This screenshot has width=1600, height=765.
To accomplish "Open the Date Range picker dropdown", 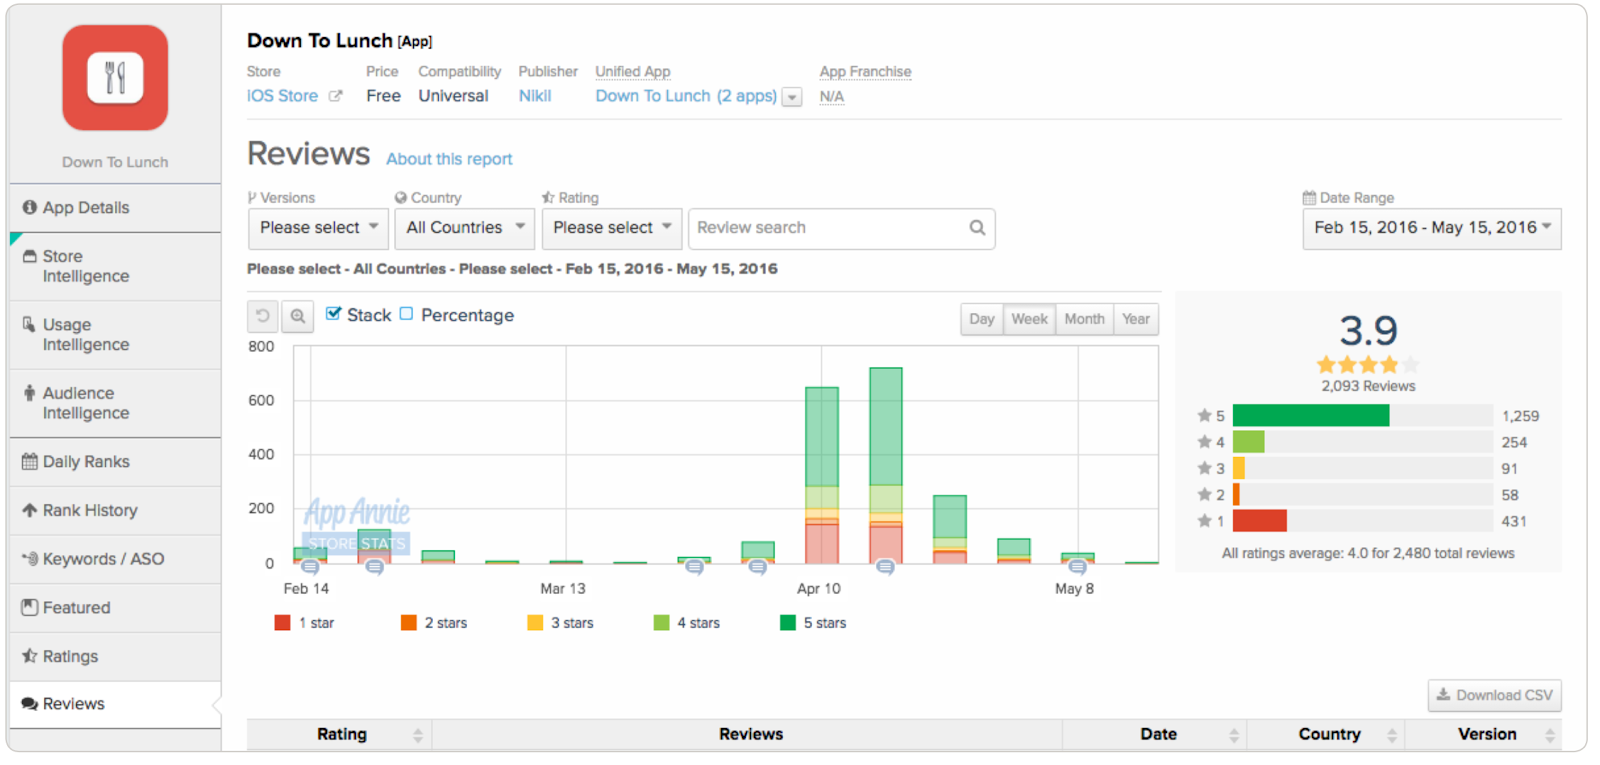I will pos(1432,228).
